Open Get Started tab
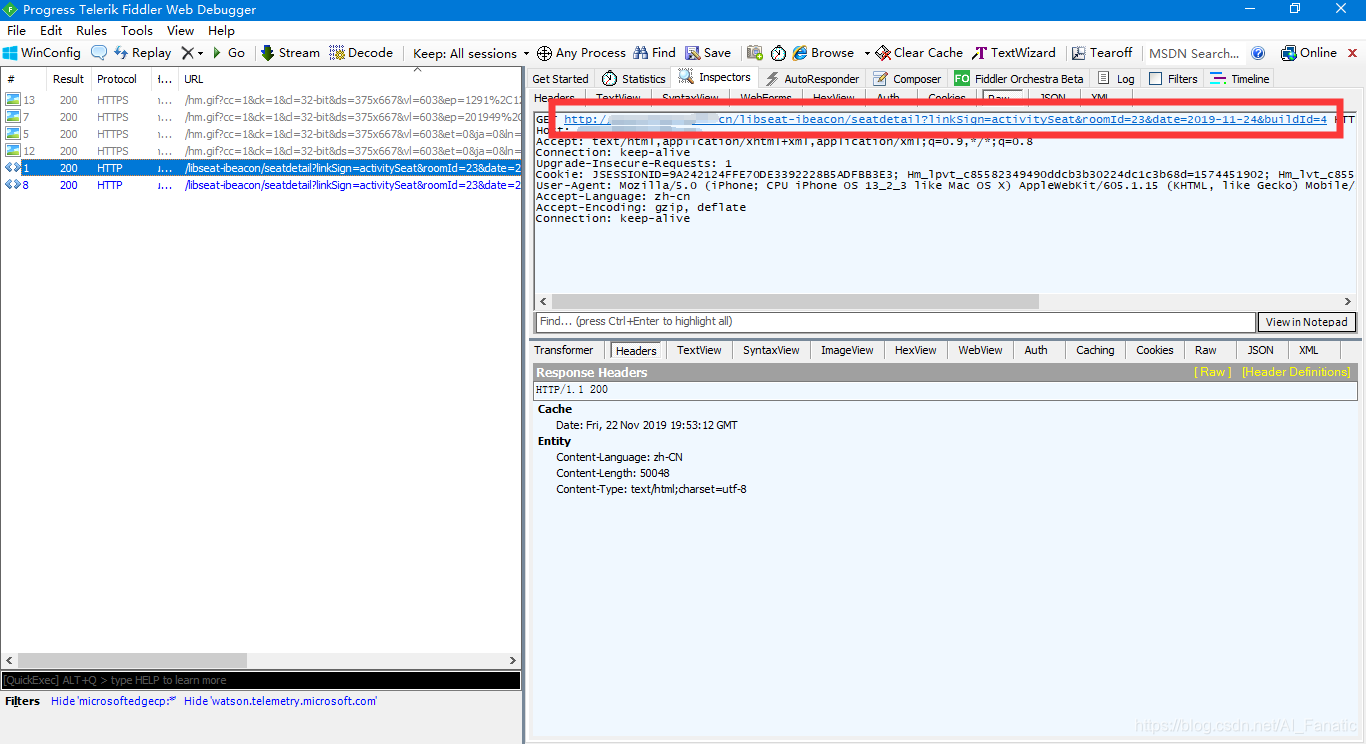Viewport: 1366px width, 744px height. pos(560,78)
